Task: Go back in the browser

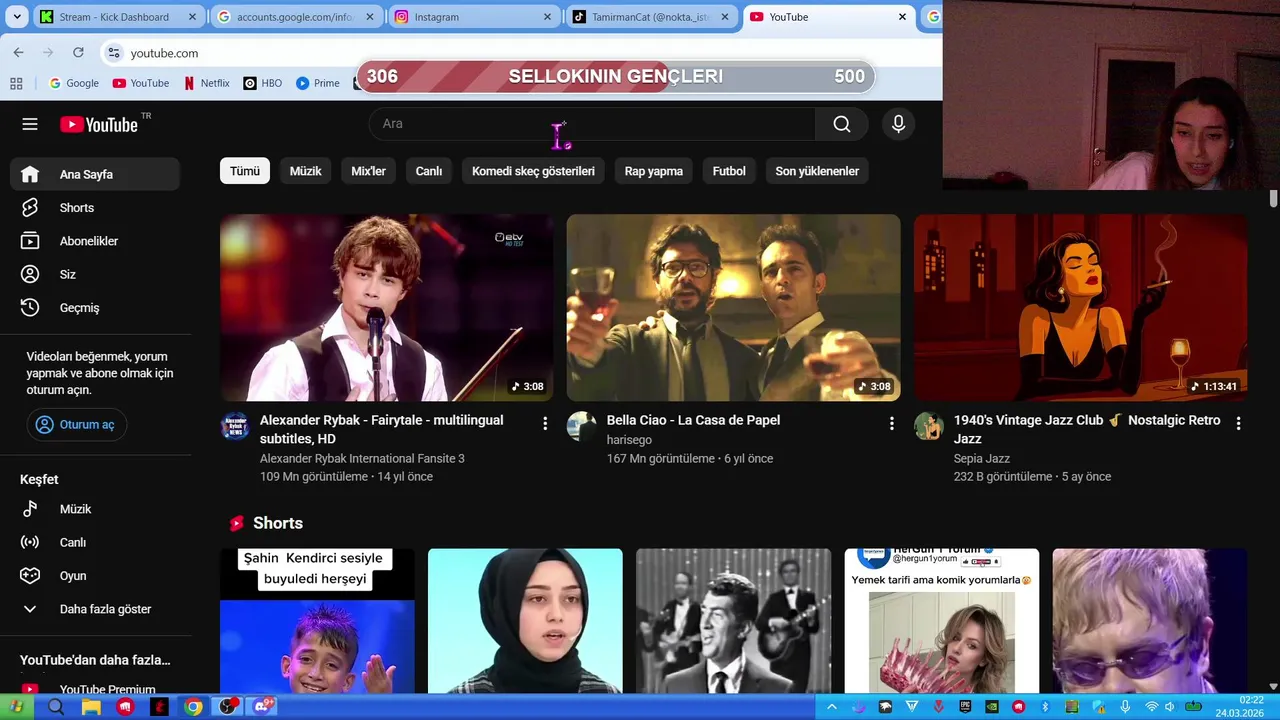Action: [18, 53]
